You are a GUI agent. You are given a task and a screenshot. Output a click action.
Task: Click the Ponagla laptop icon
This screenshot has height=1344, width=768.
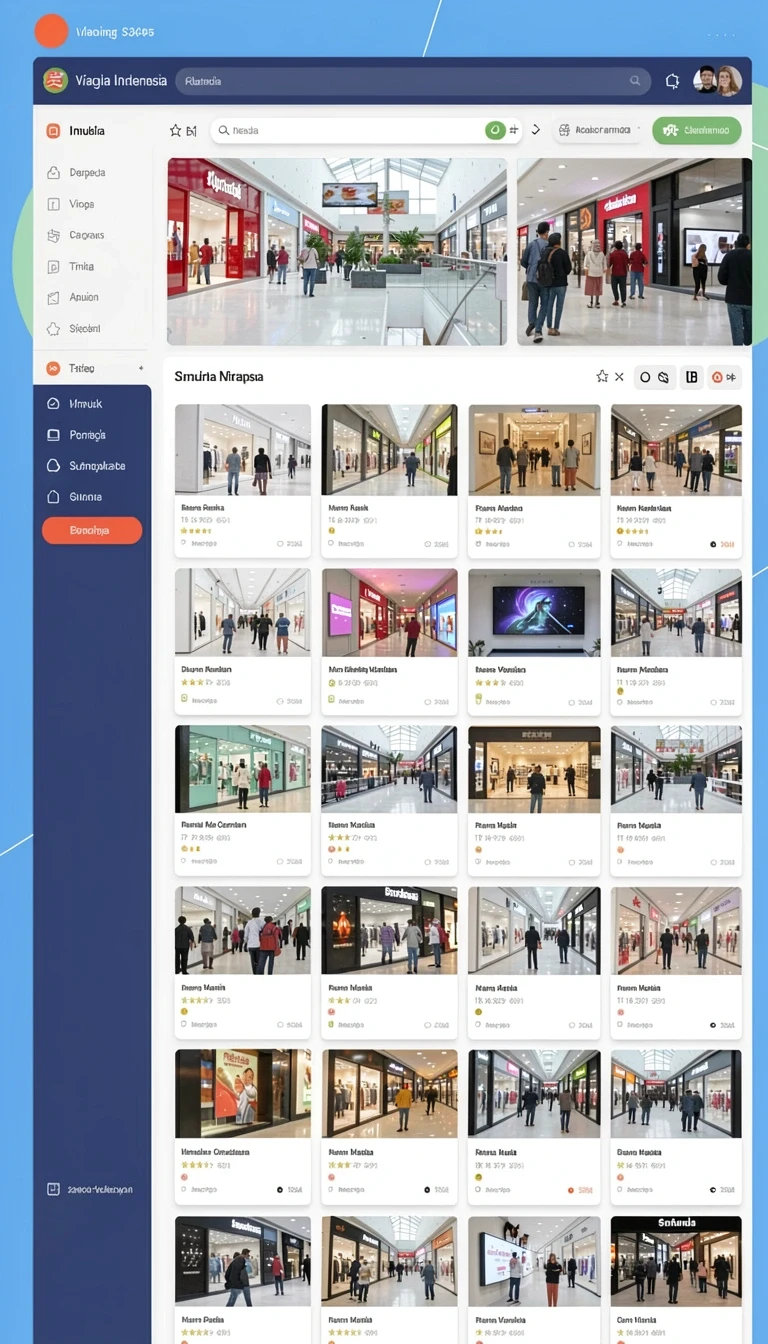pyautogui.click(x=53, y=435)
